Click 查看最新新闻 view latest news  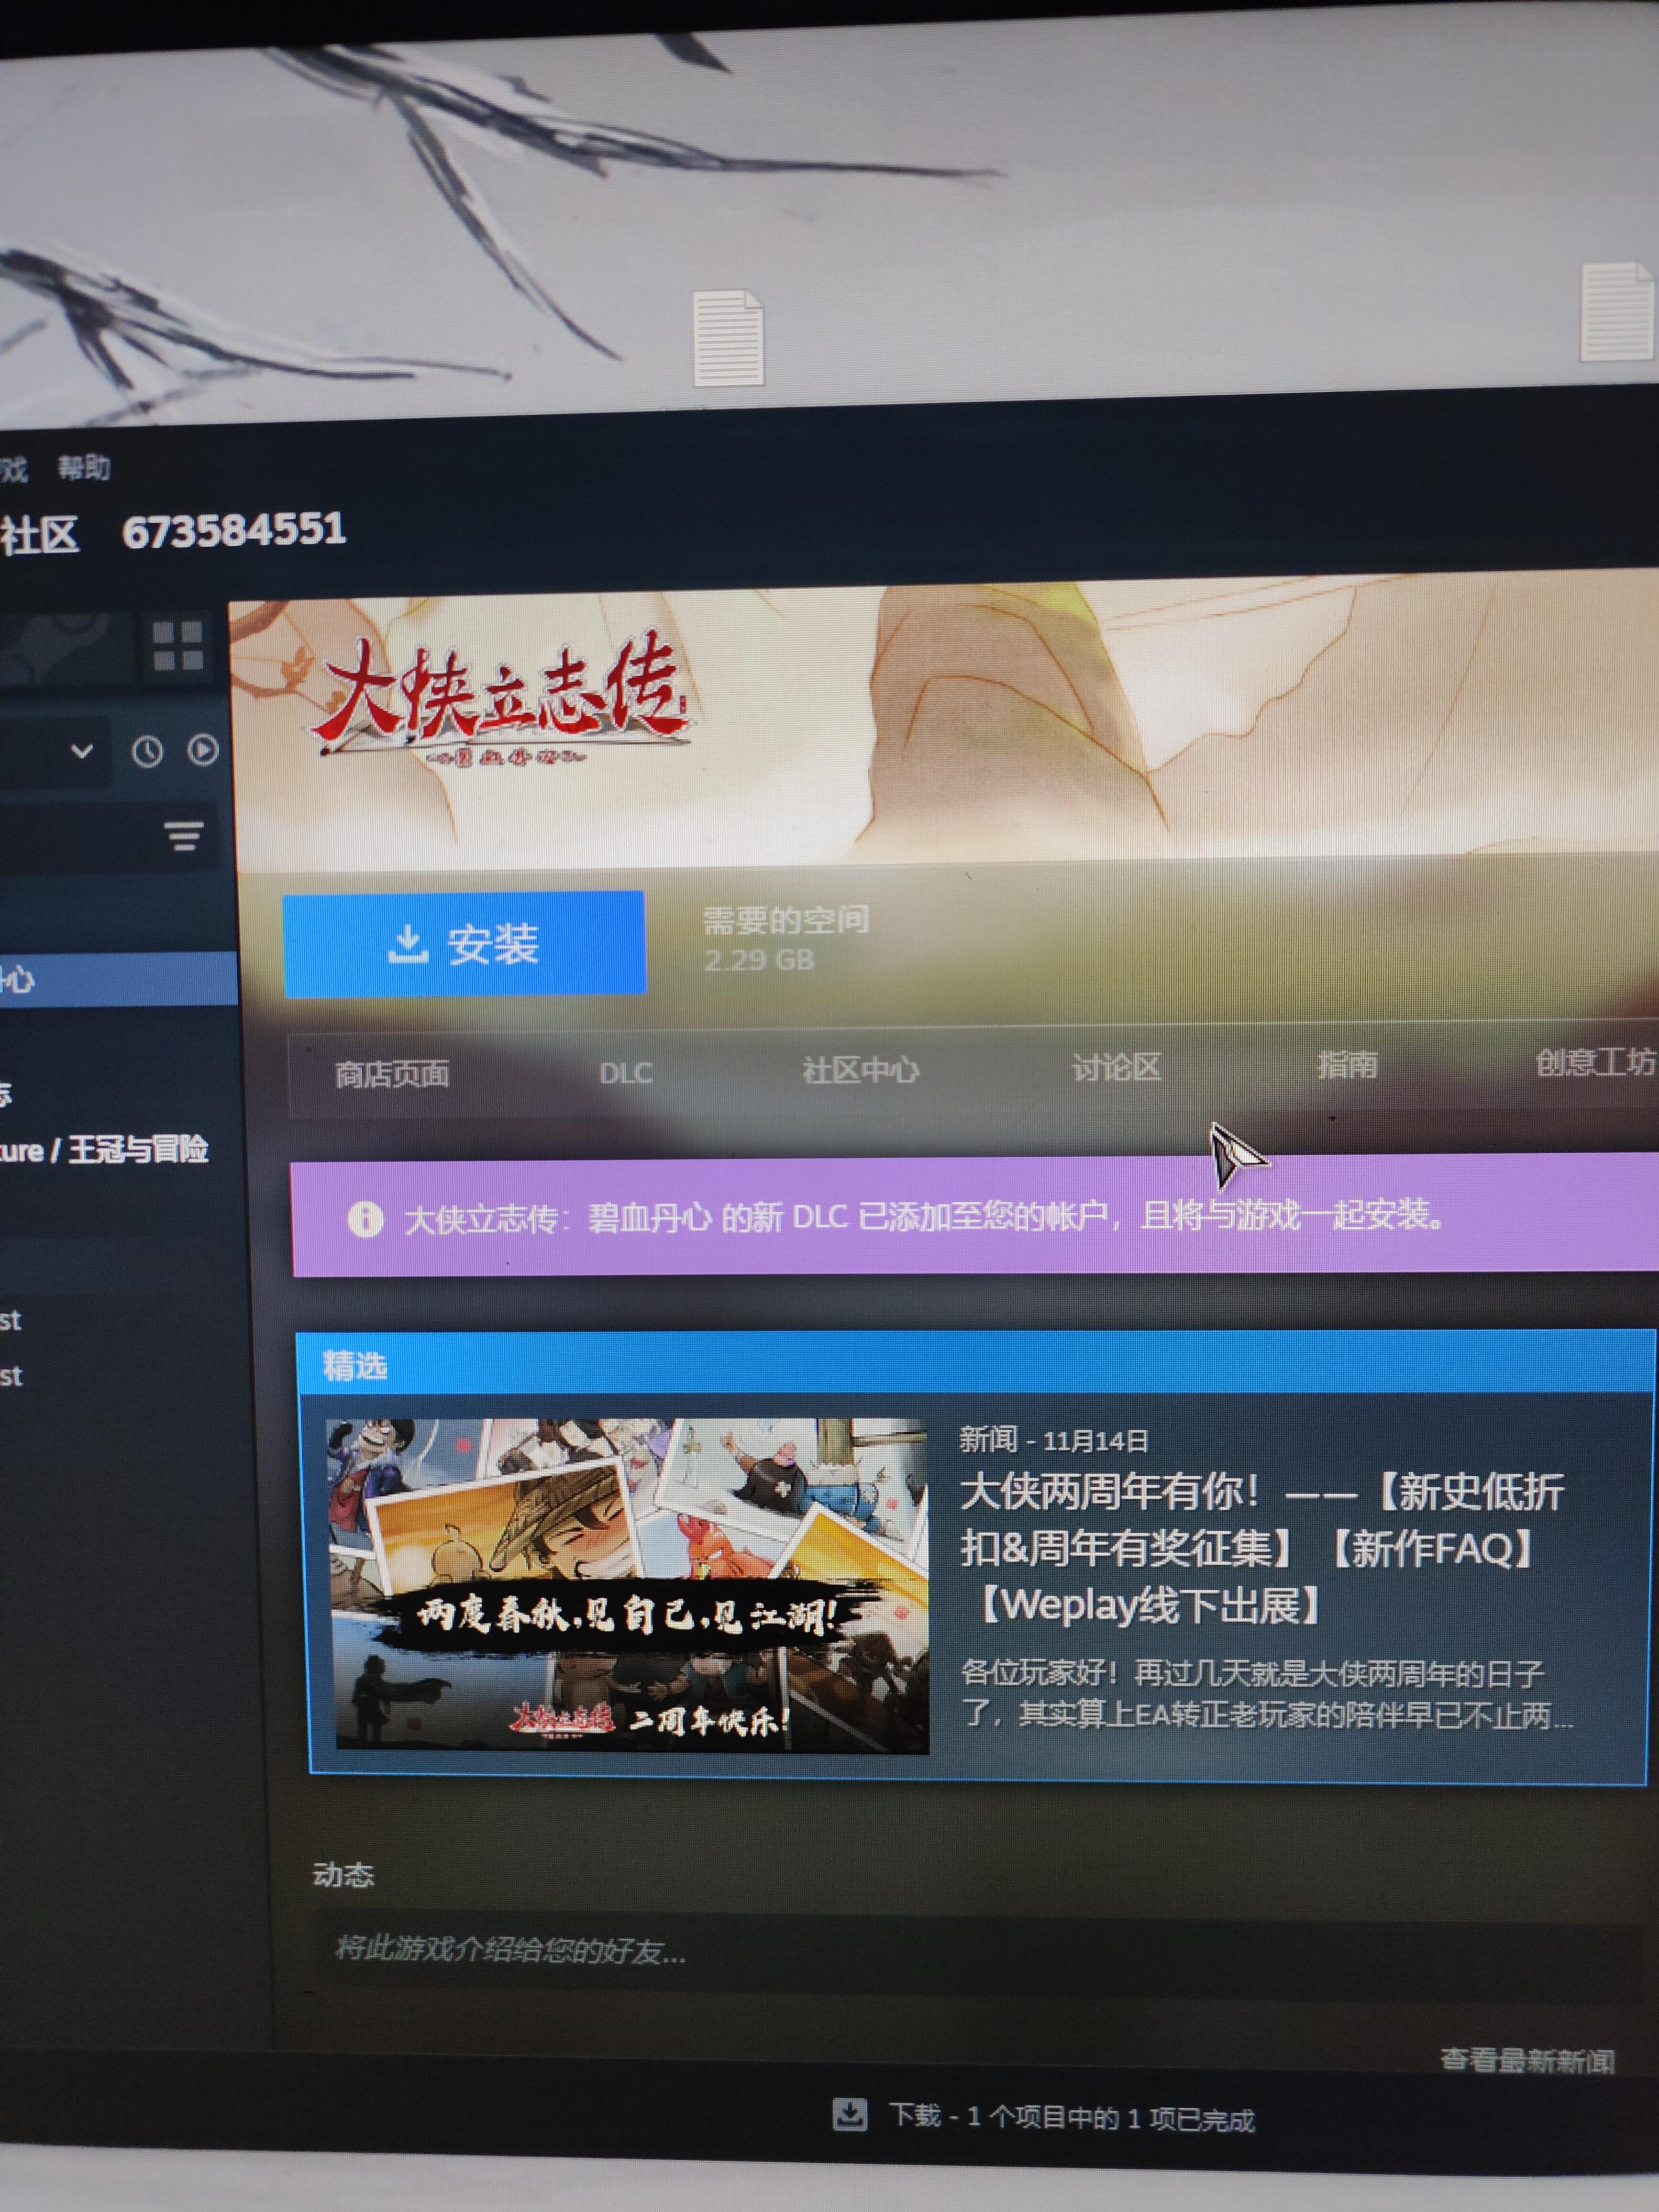click(x=1527, y=2060)
